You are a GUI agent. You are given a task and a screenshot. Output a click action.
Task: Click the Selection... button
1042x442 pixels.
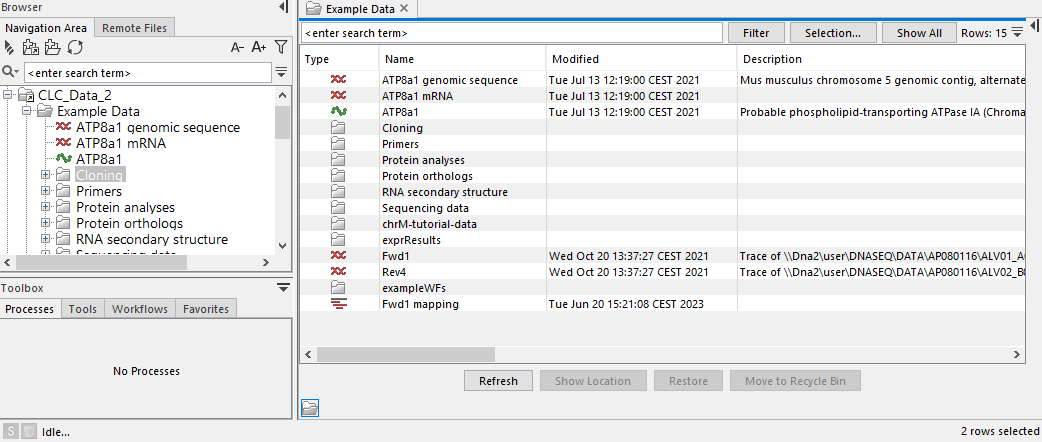coord(833,33)
